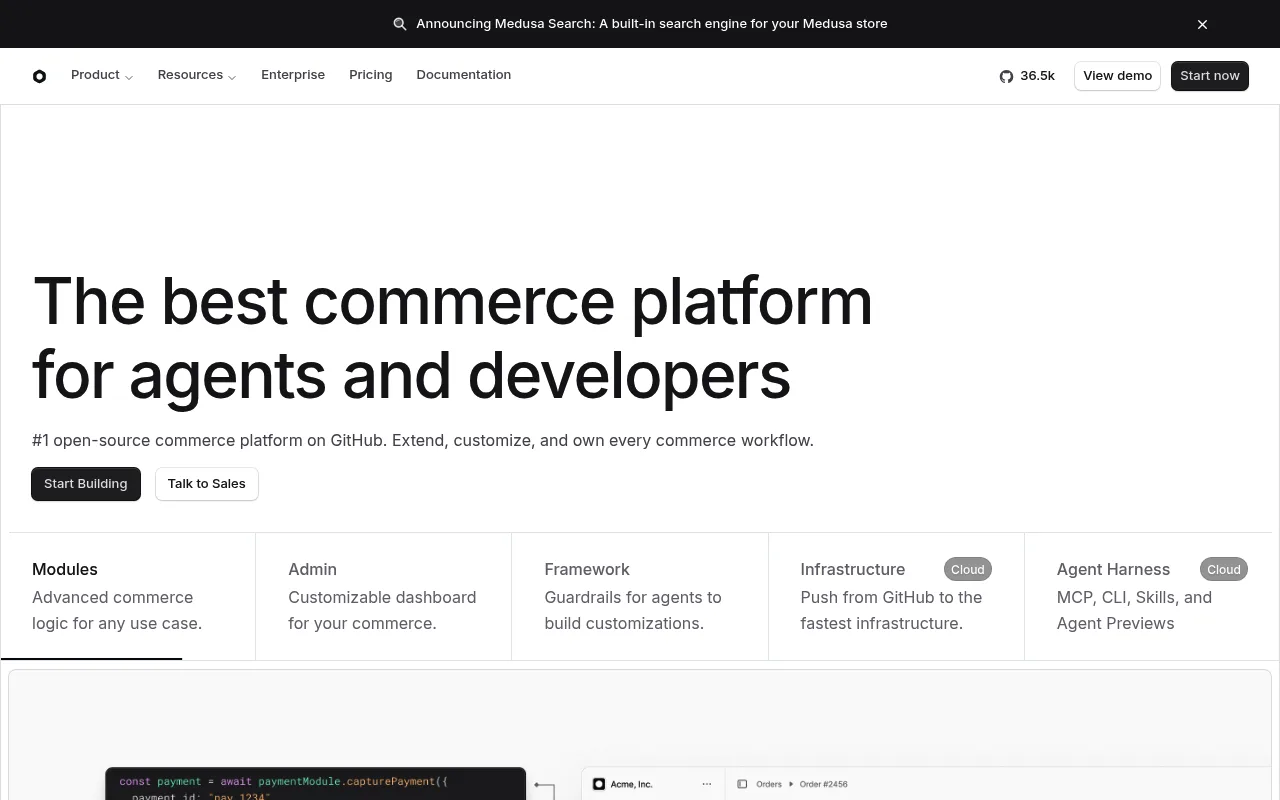Open the three-dots menu beside Acme, Inc.

(x=707, y=784)
